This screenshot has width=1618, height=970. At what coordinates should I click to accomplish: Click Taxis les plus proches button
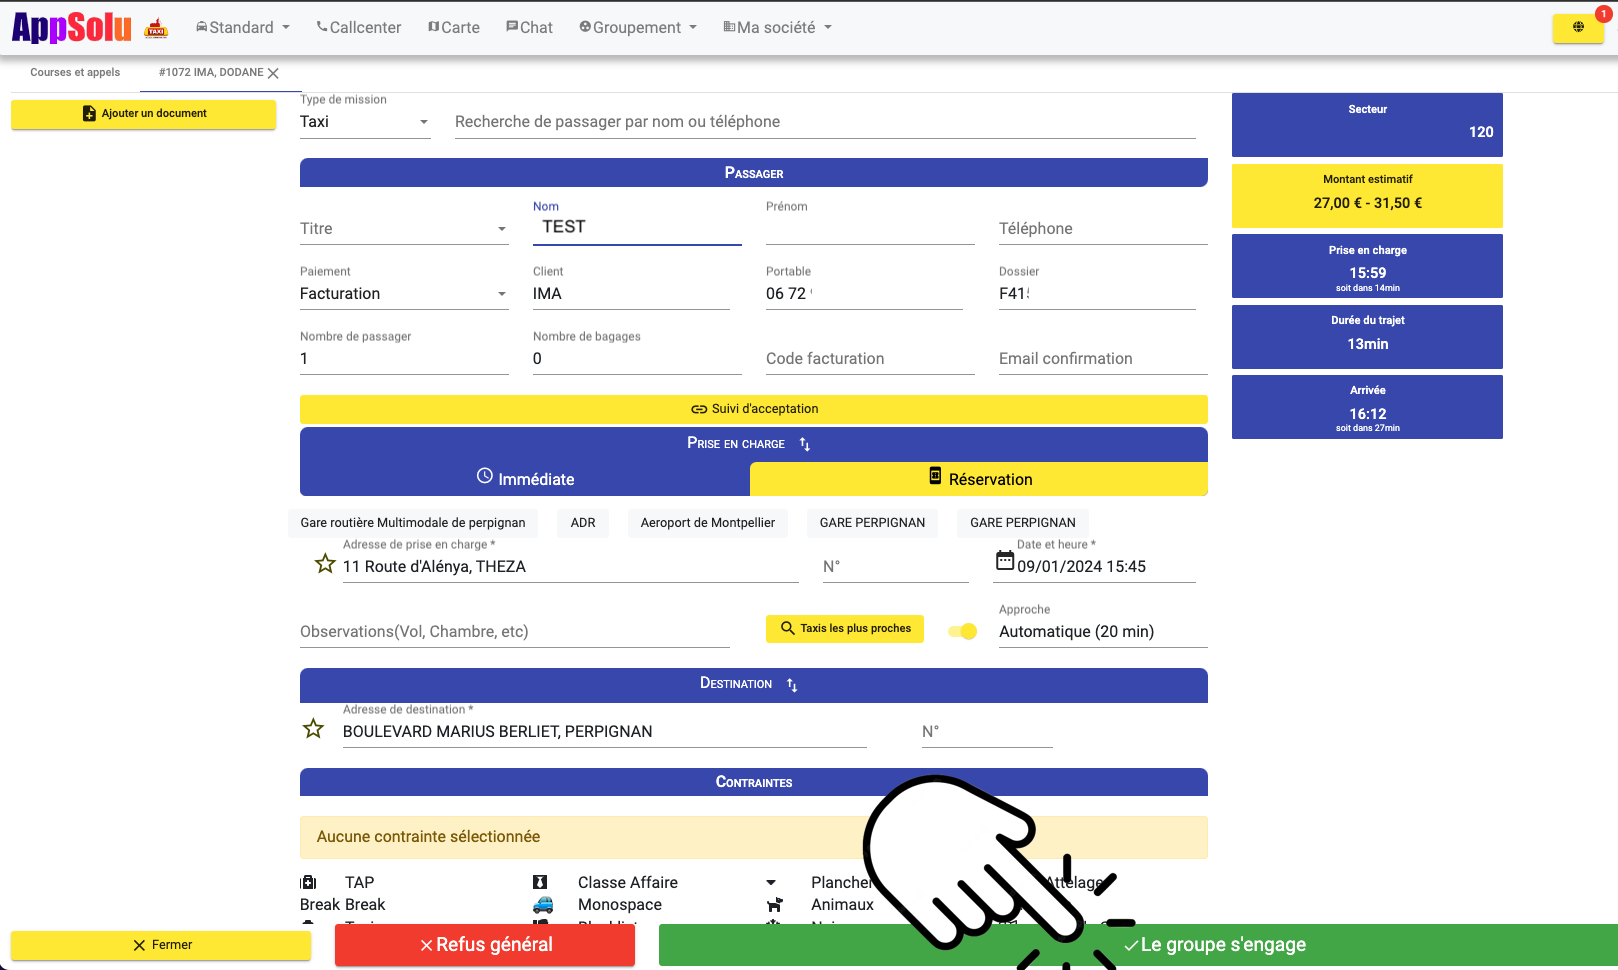coord(845,629)
